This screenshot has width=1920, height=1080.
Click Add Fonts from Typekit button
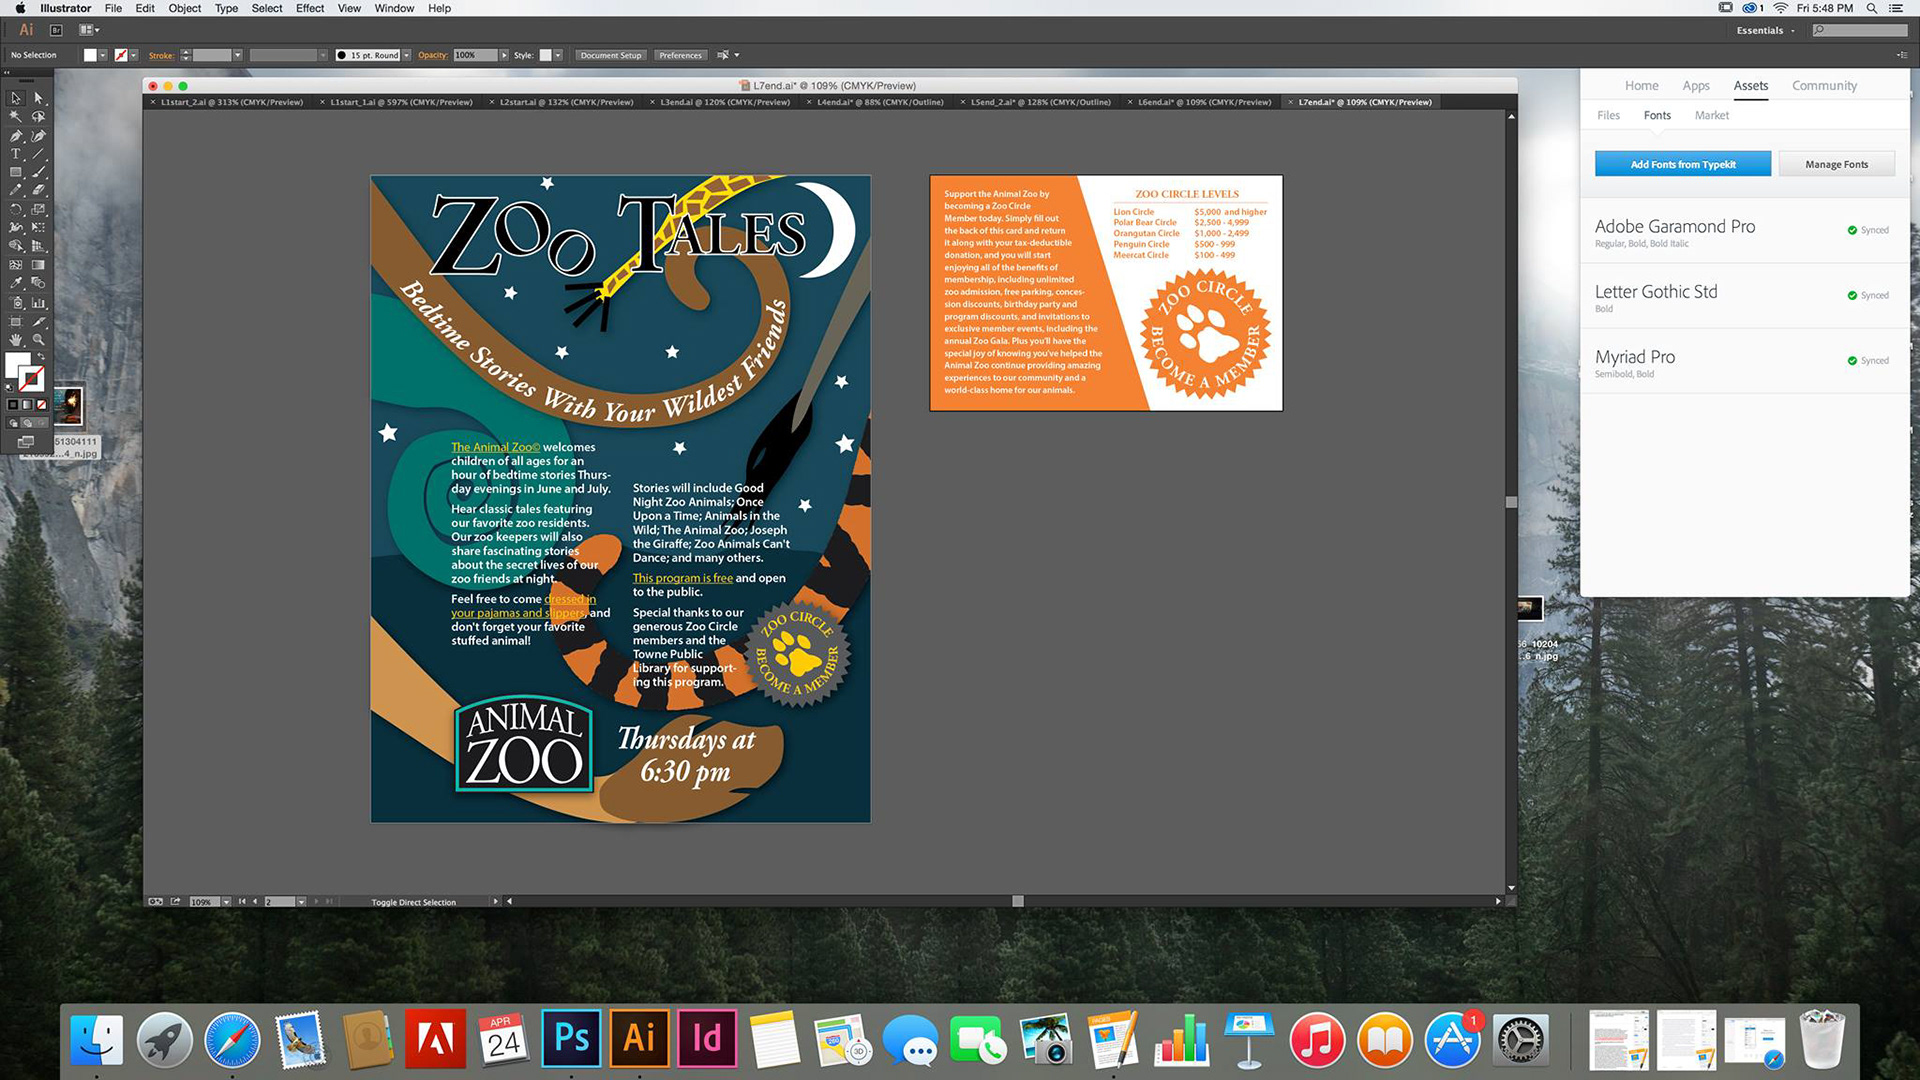point(1682,164)
